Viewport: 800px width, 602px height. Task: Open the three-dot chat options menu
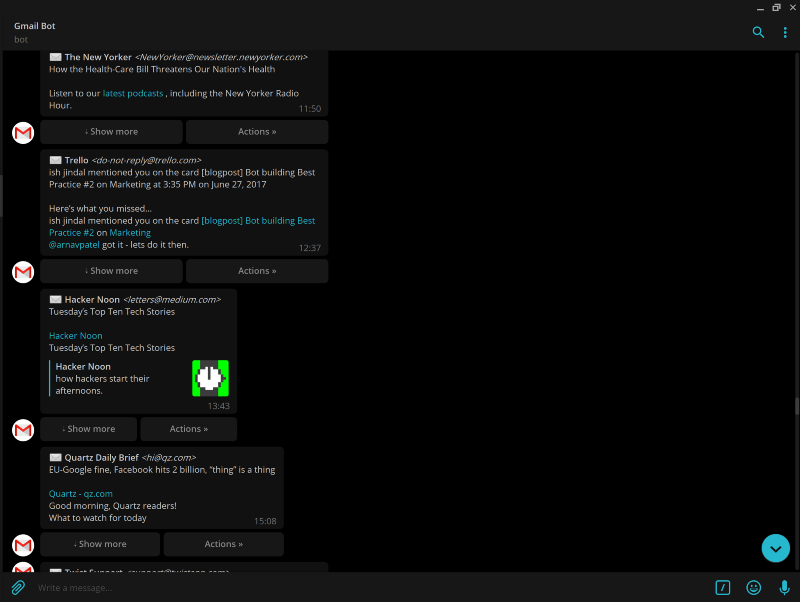pos(785,33)
